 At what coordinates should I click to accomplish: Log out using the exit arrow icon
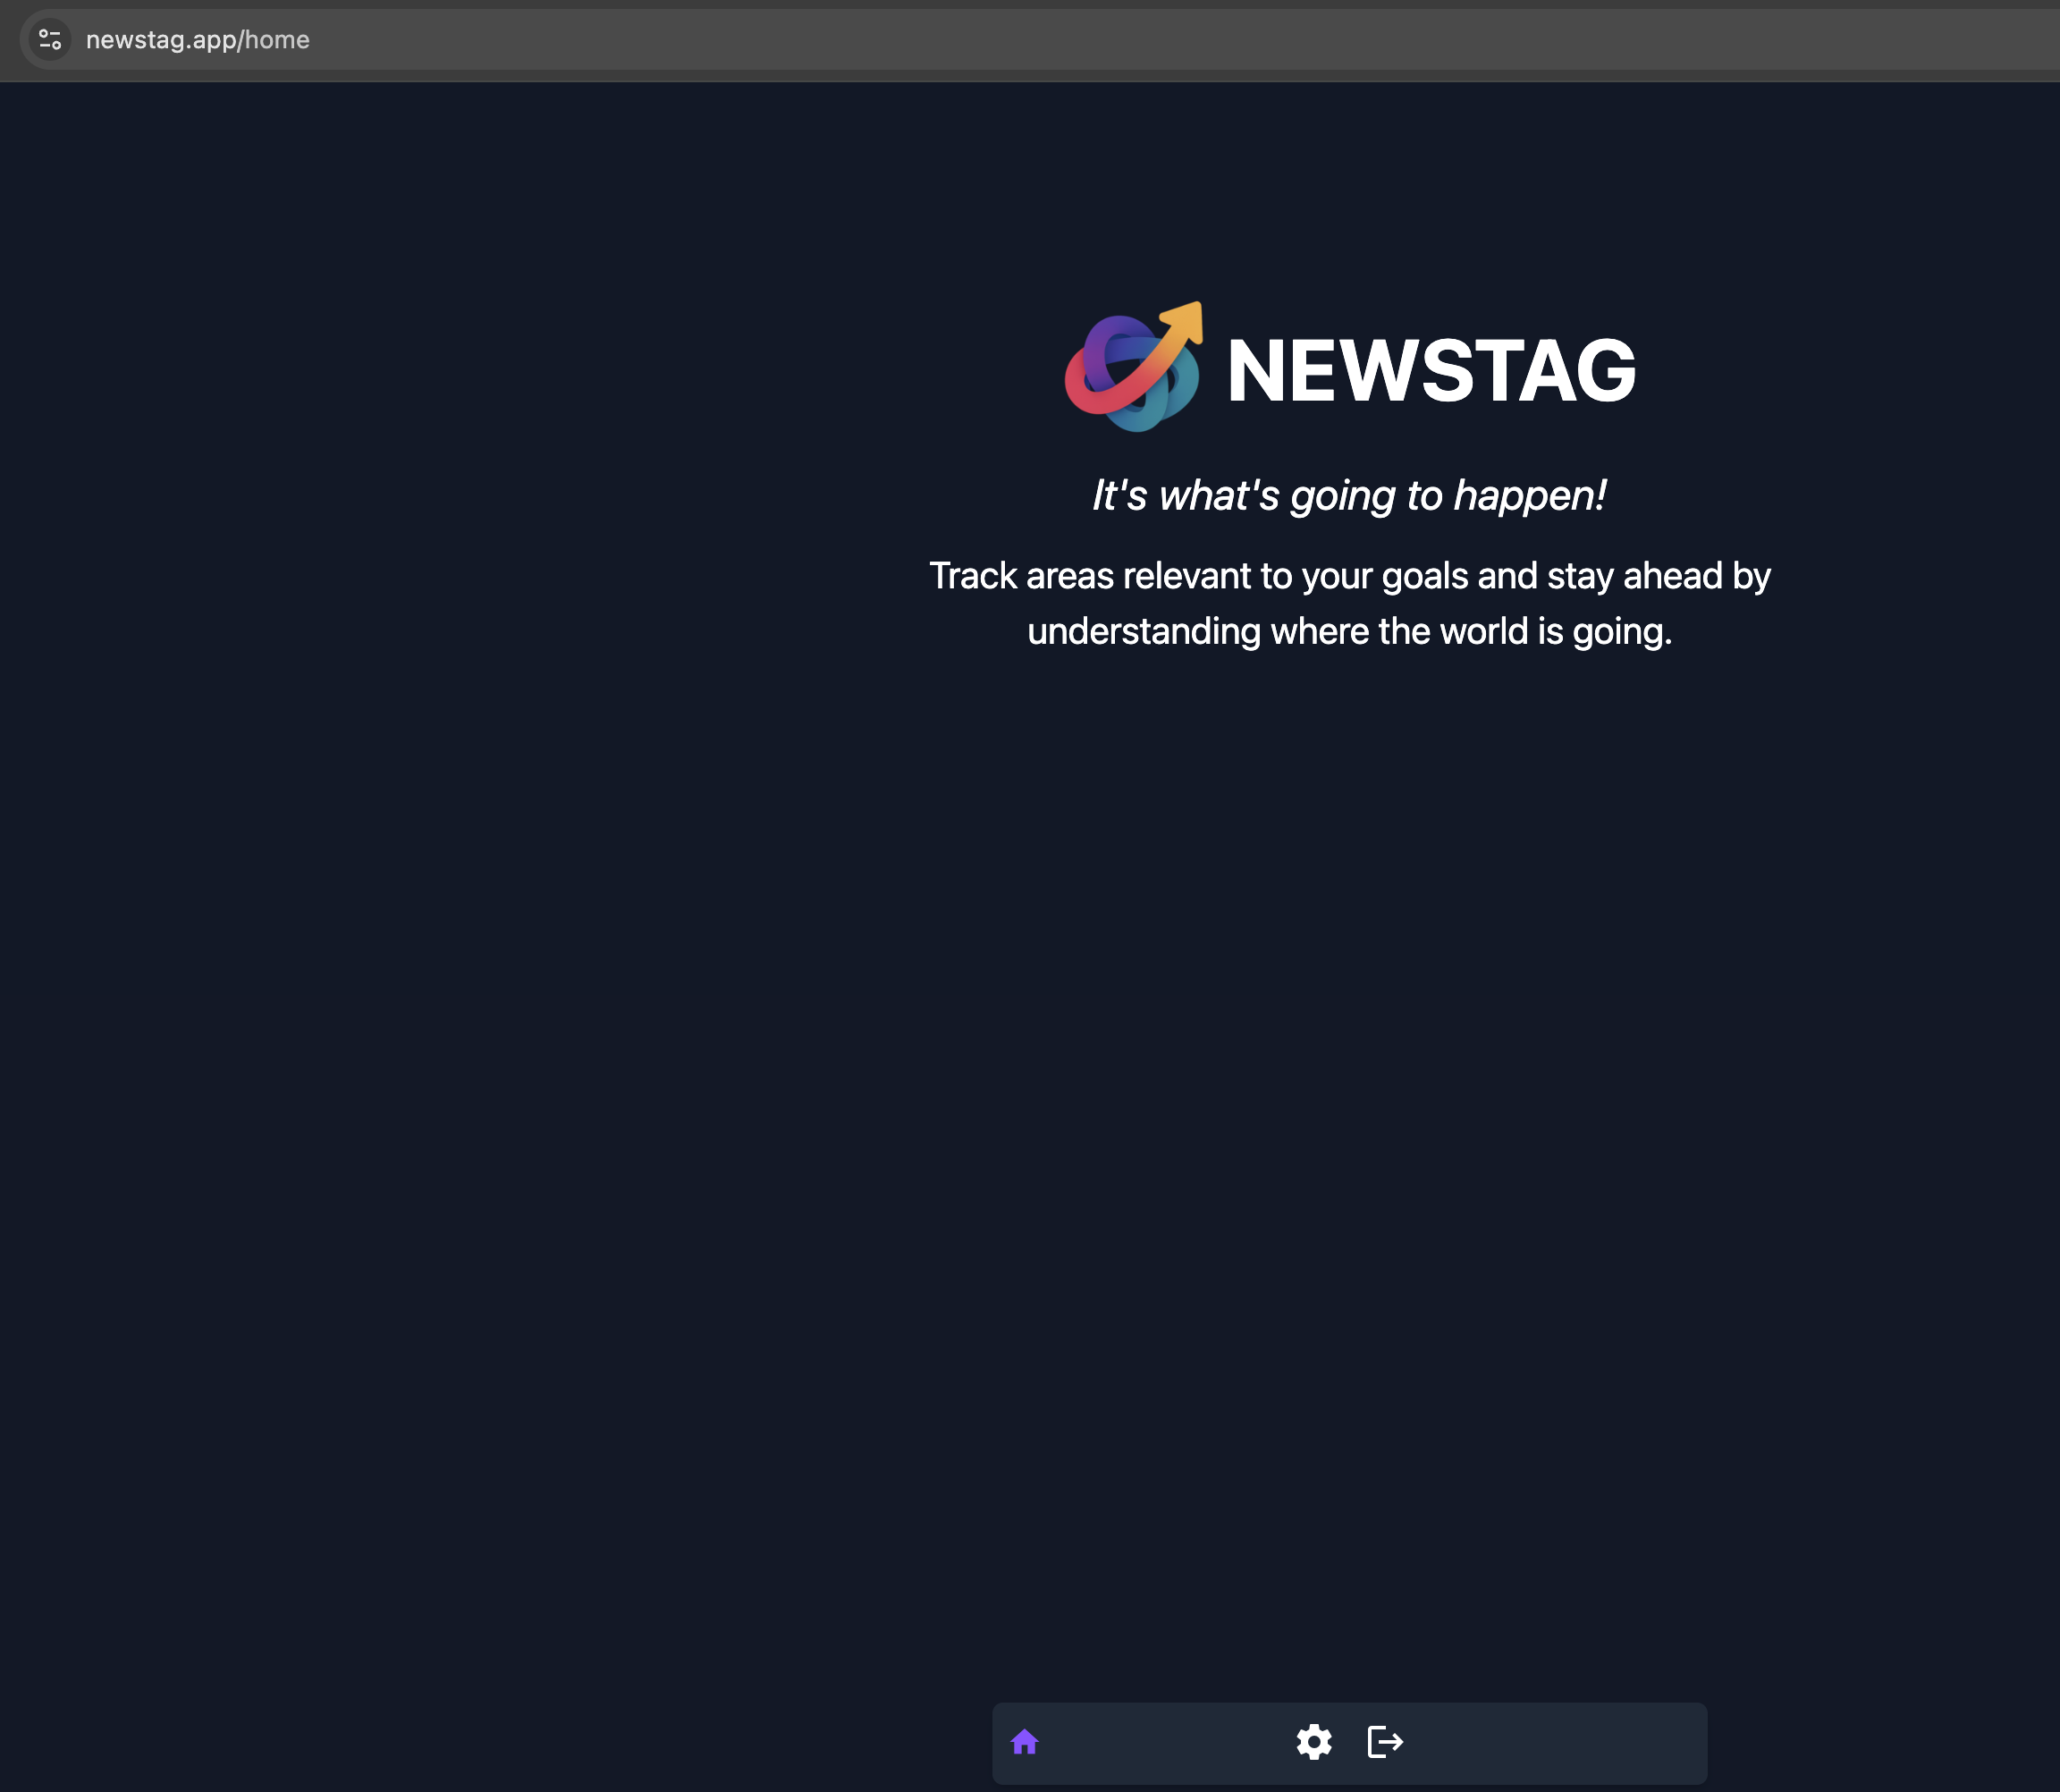(1385, 1742)
